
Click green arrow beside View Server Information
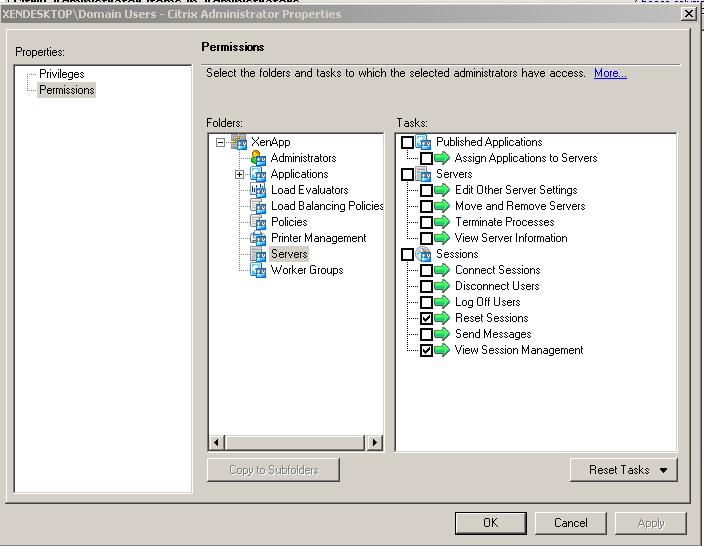[x=442, y=238]
